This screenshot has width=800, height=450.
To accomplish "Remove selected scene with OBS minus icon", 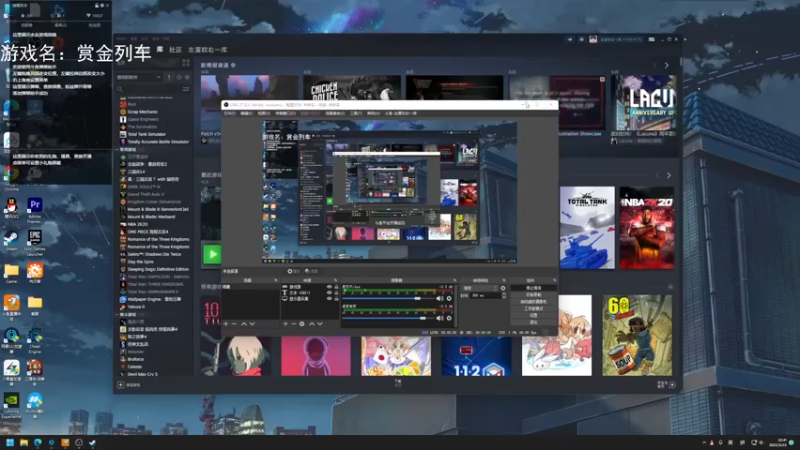I will 234,323.
